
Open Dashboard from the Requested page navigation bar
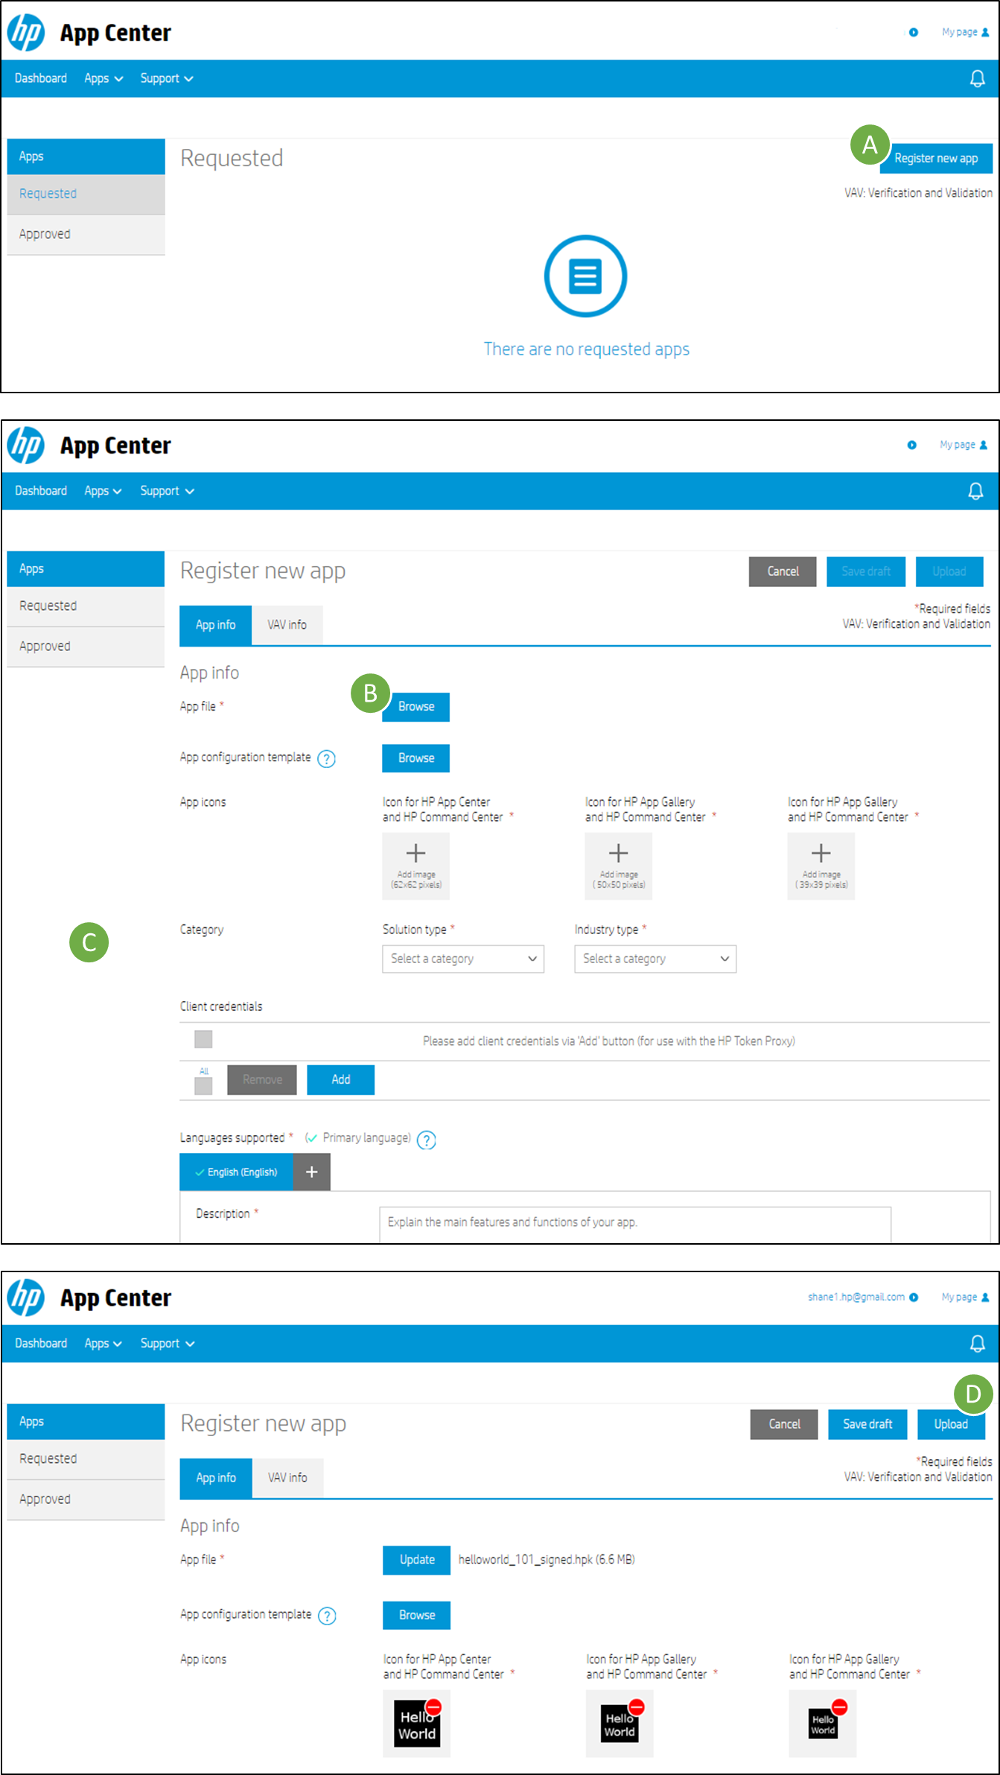click(x=41, y=78)
